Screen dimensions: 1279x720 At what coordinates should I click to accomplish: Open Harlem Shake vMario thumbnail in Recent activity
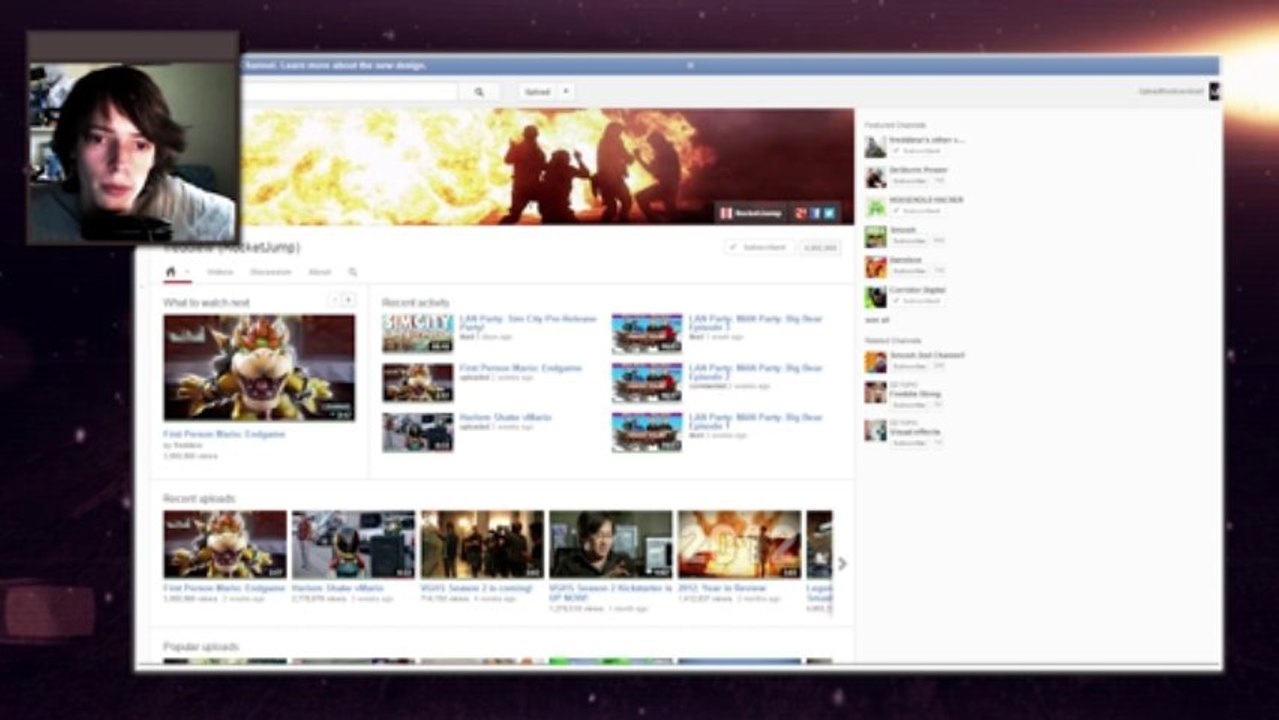pyautogui.click(x=417, y=432)
